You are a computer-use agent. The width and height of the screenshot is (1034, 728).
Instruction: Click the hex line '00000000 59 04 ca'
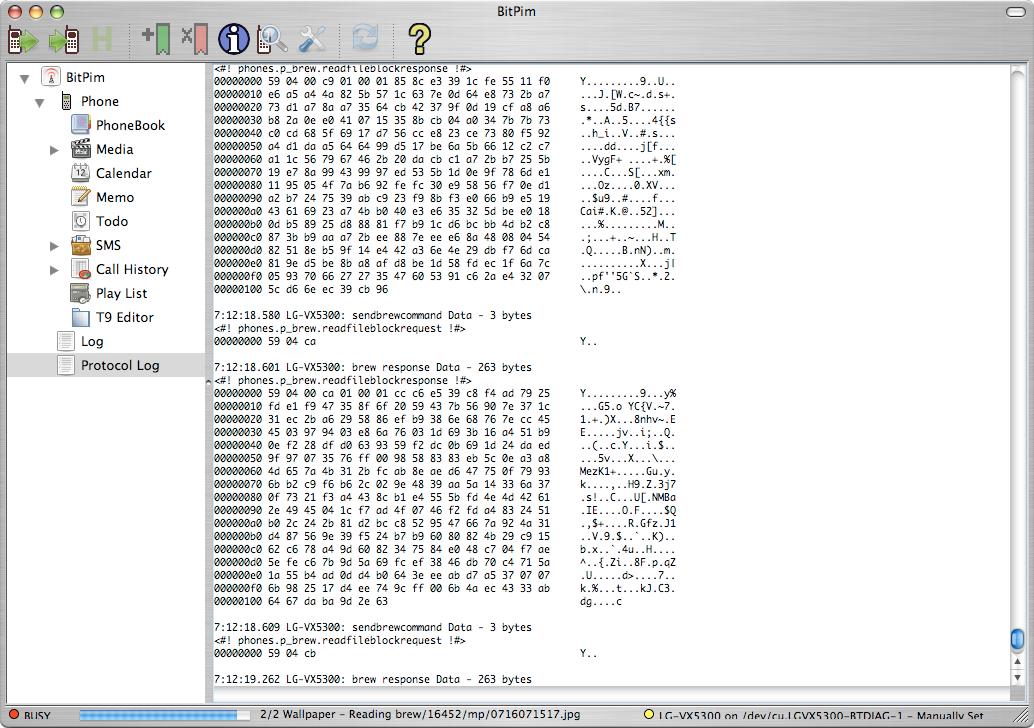264,342
